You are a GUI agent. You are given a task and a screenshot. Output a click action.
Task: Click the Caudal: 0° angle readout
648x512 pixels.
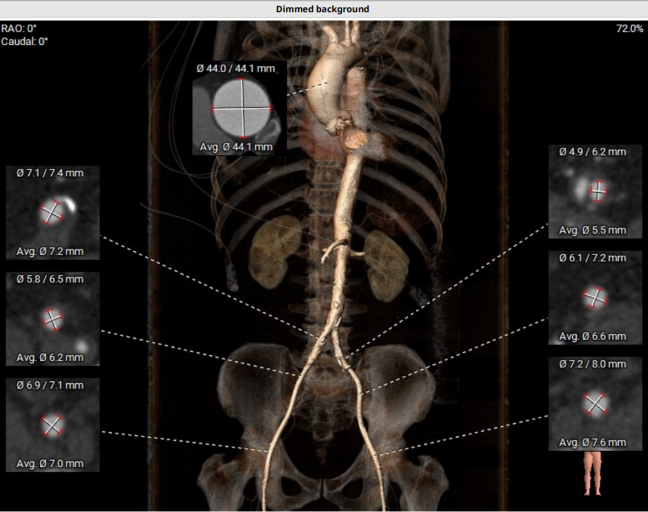click(28, 41)
